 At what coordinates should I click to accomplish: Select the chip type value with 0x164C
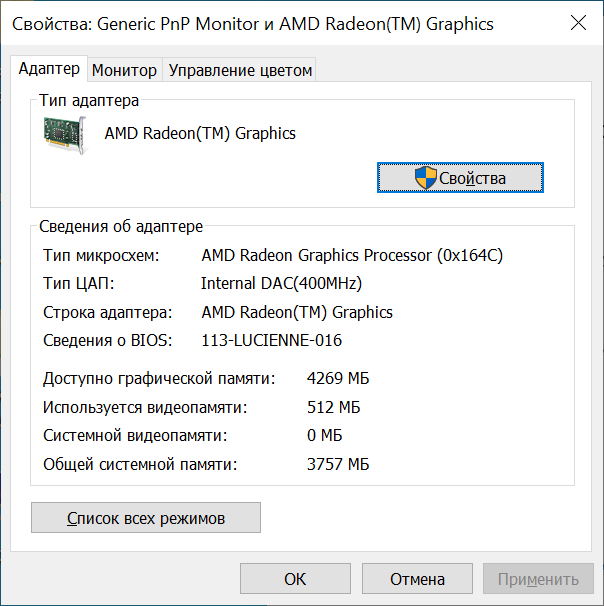pos(352,255)
